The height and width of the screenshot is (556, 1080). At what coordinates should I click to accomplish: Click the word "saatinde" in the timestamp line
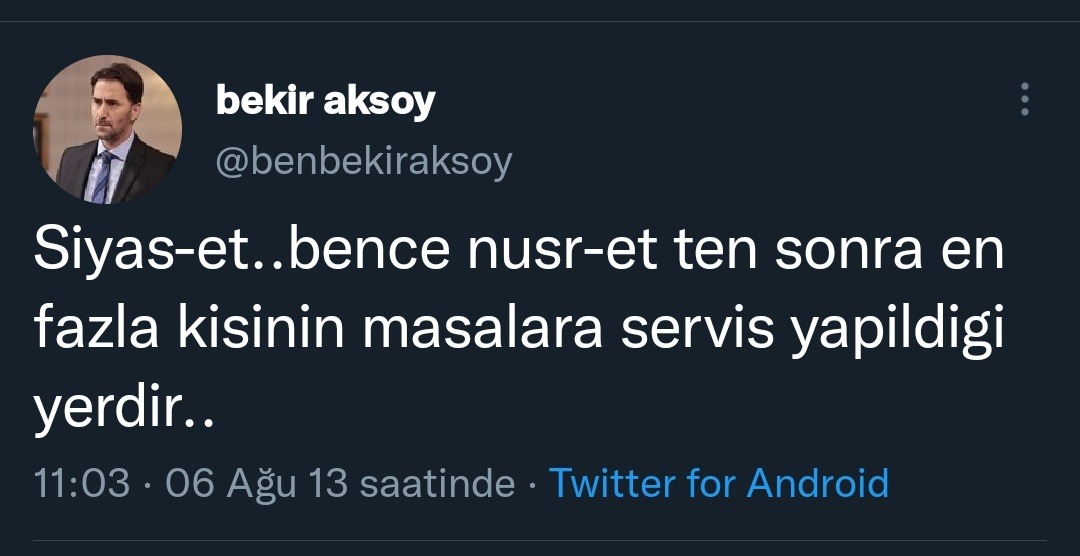[x=436, y=483]
